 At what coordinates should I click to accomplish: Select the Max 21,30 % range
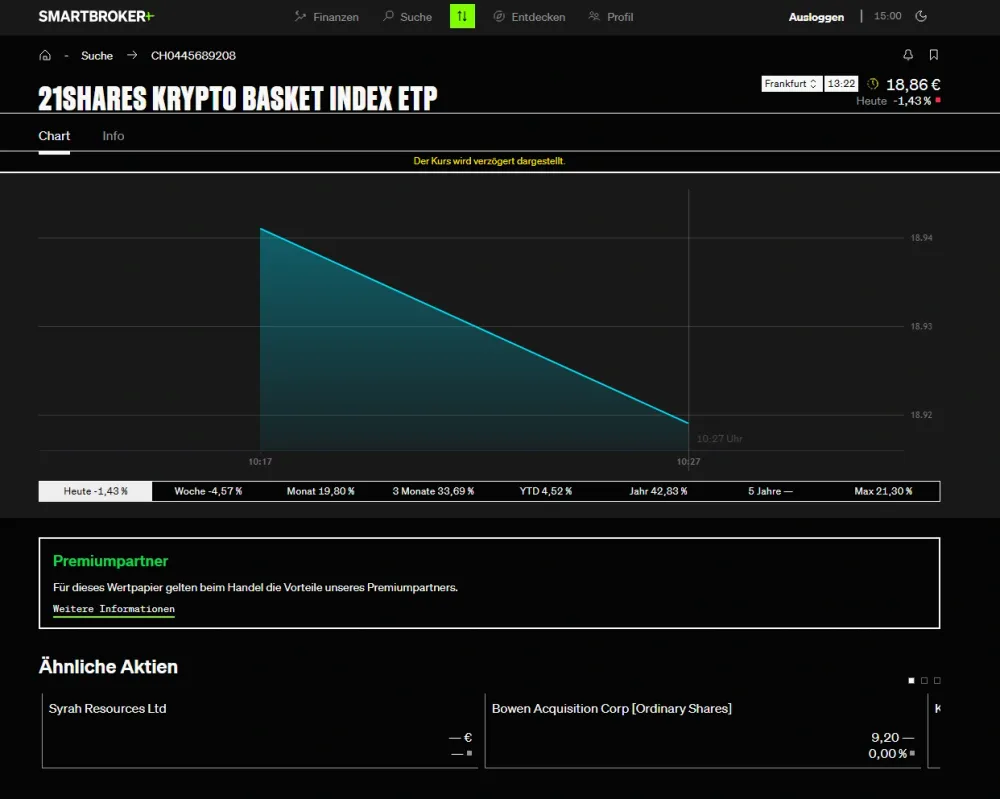pos(883,491)
